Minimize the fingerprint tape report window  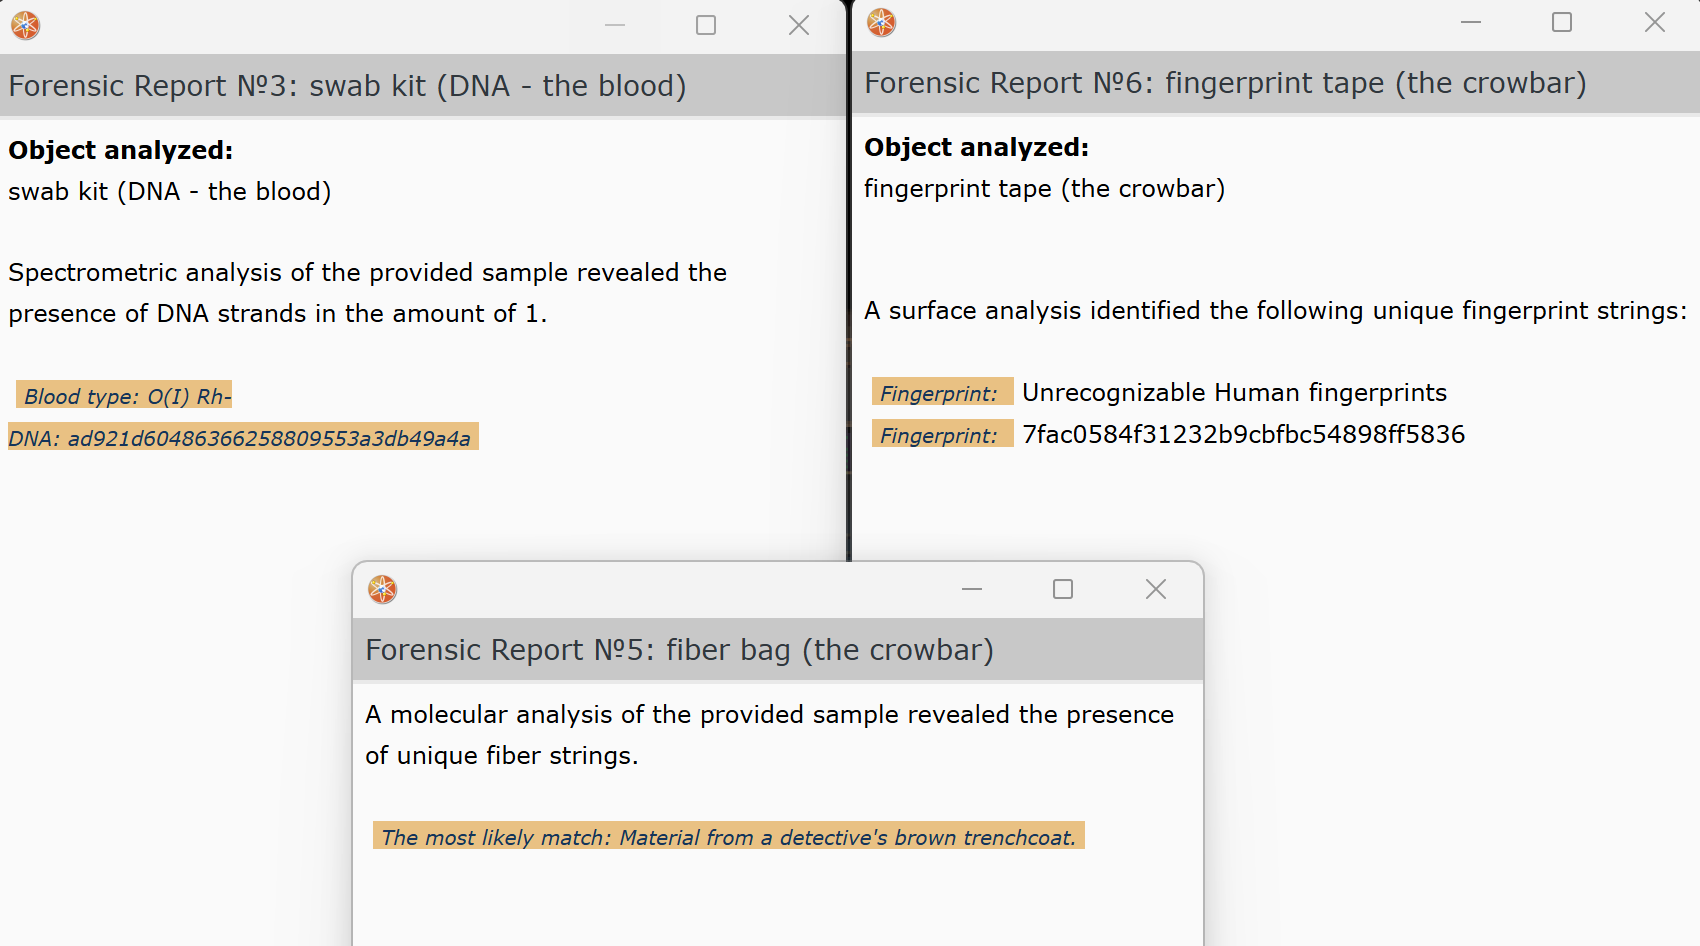pos(1470,22)
